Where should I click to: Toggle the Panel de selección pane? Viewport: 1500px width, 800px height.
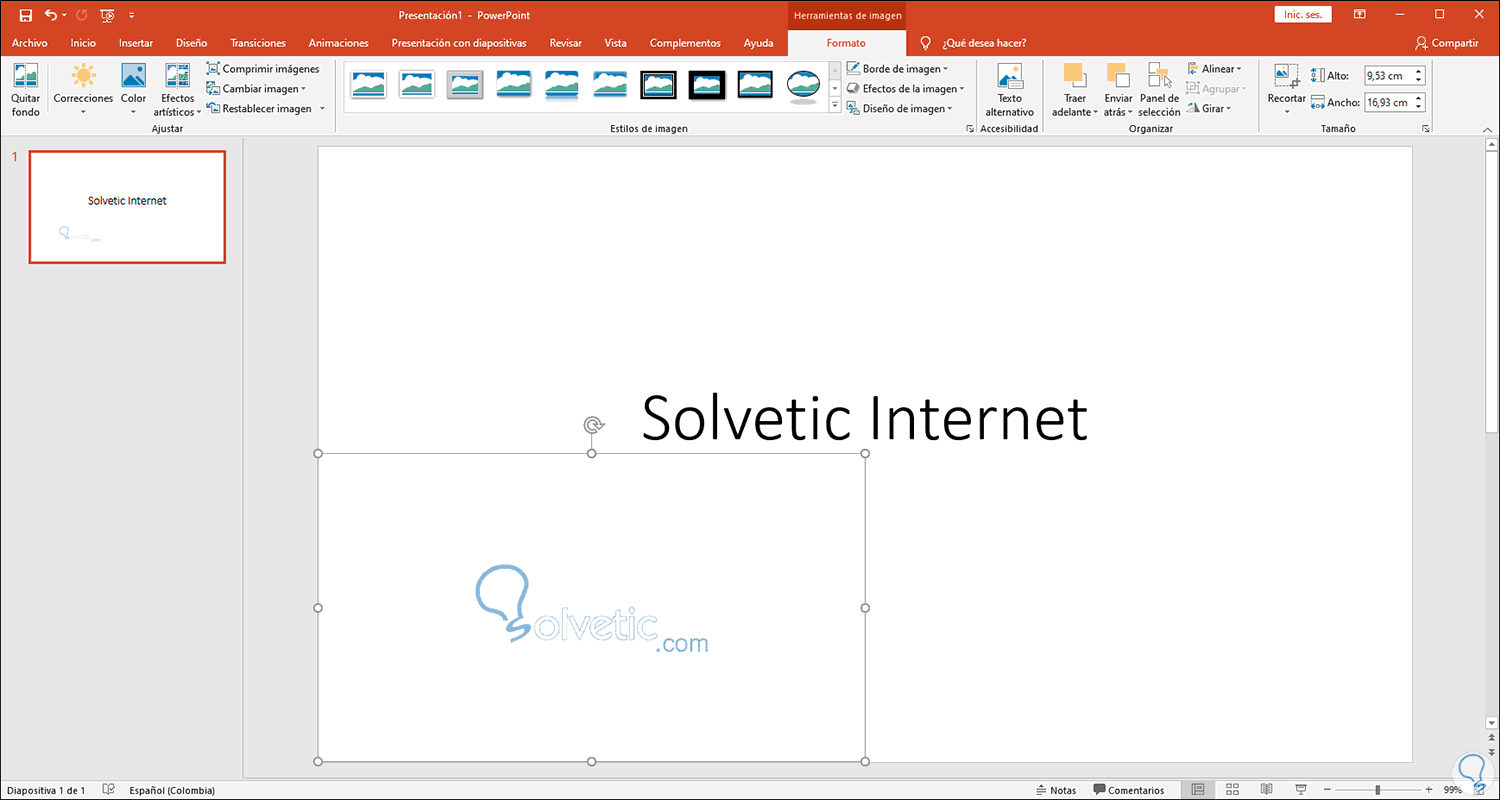[x=1159, y=90]
